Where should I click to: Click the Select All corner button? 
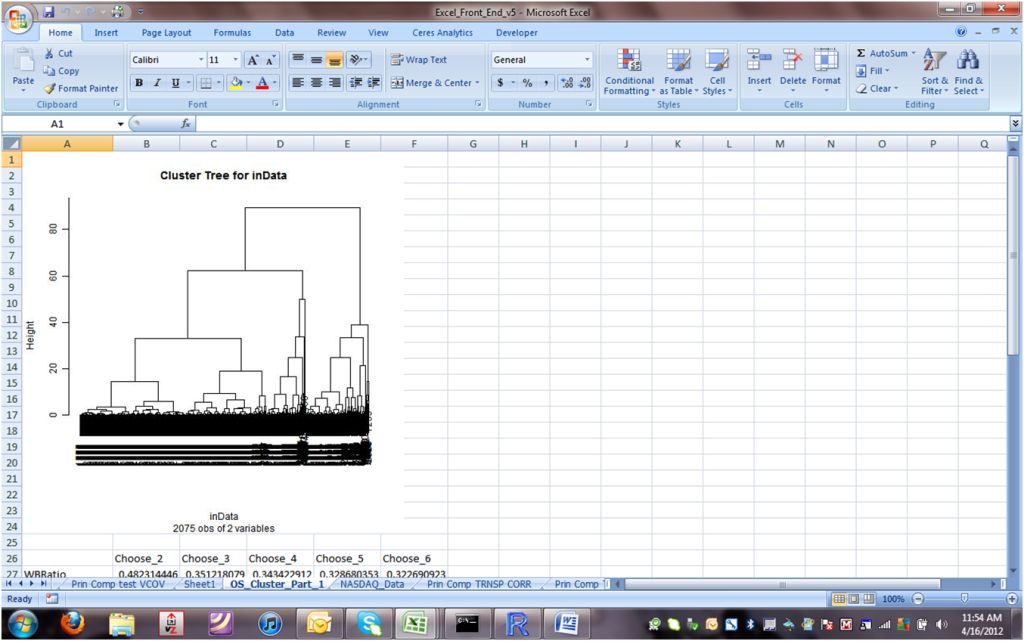tap(12, 144)
